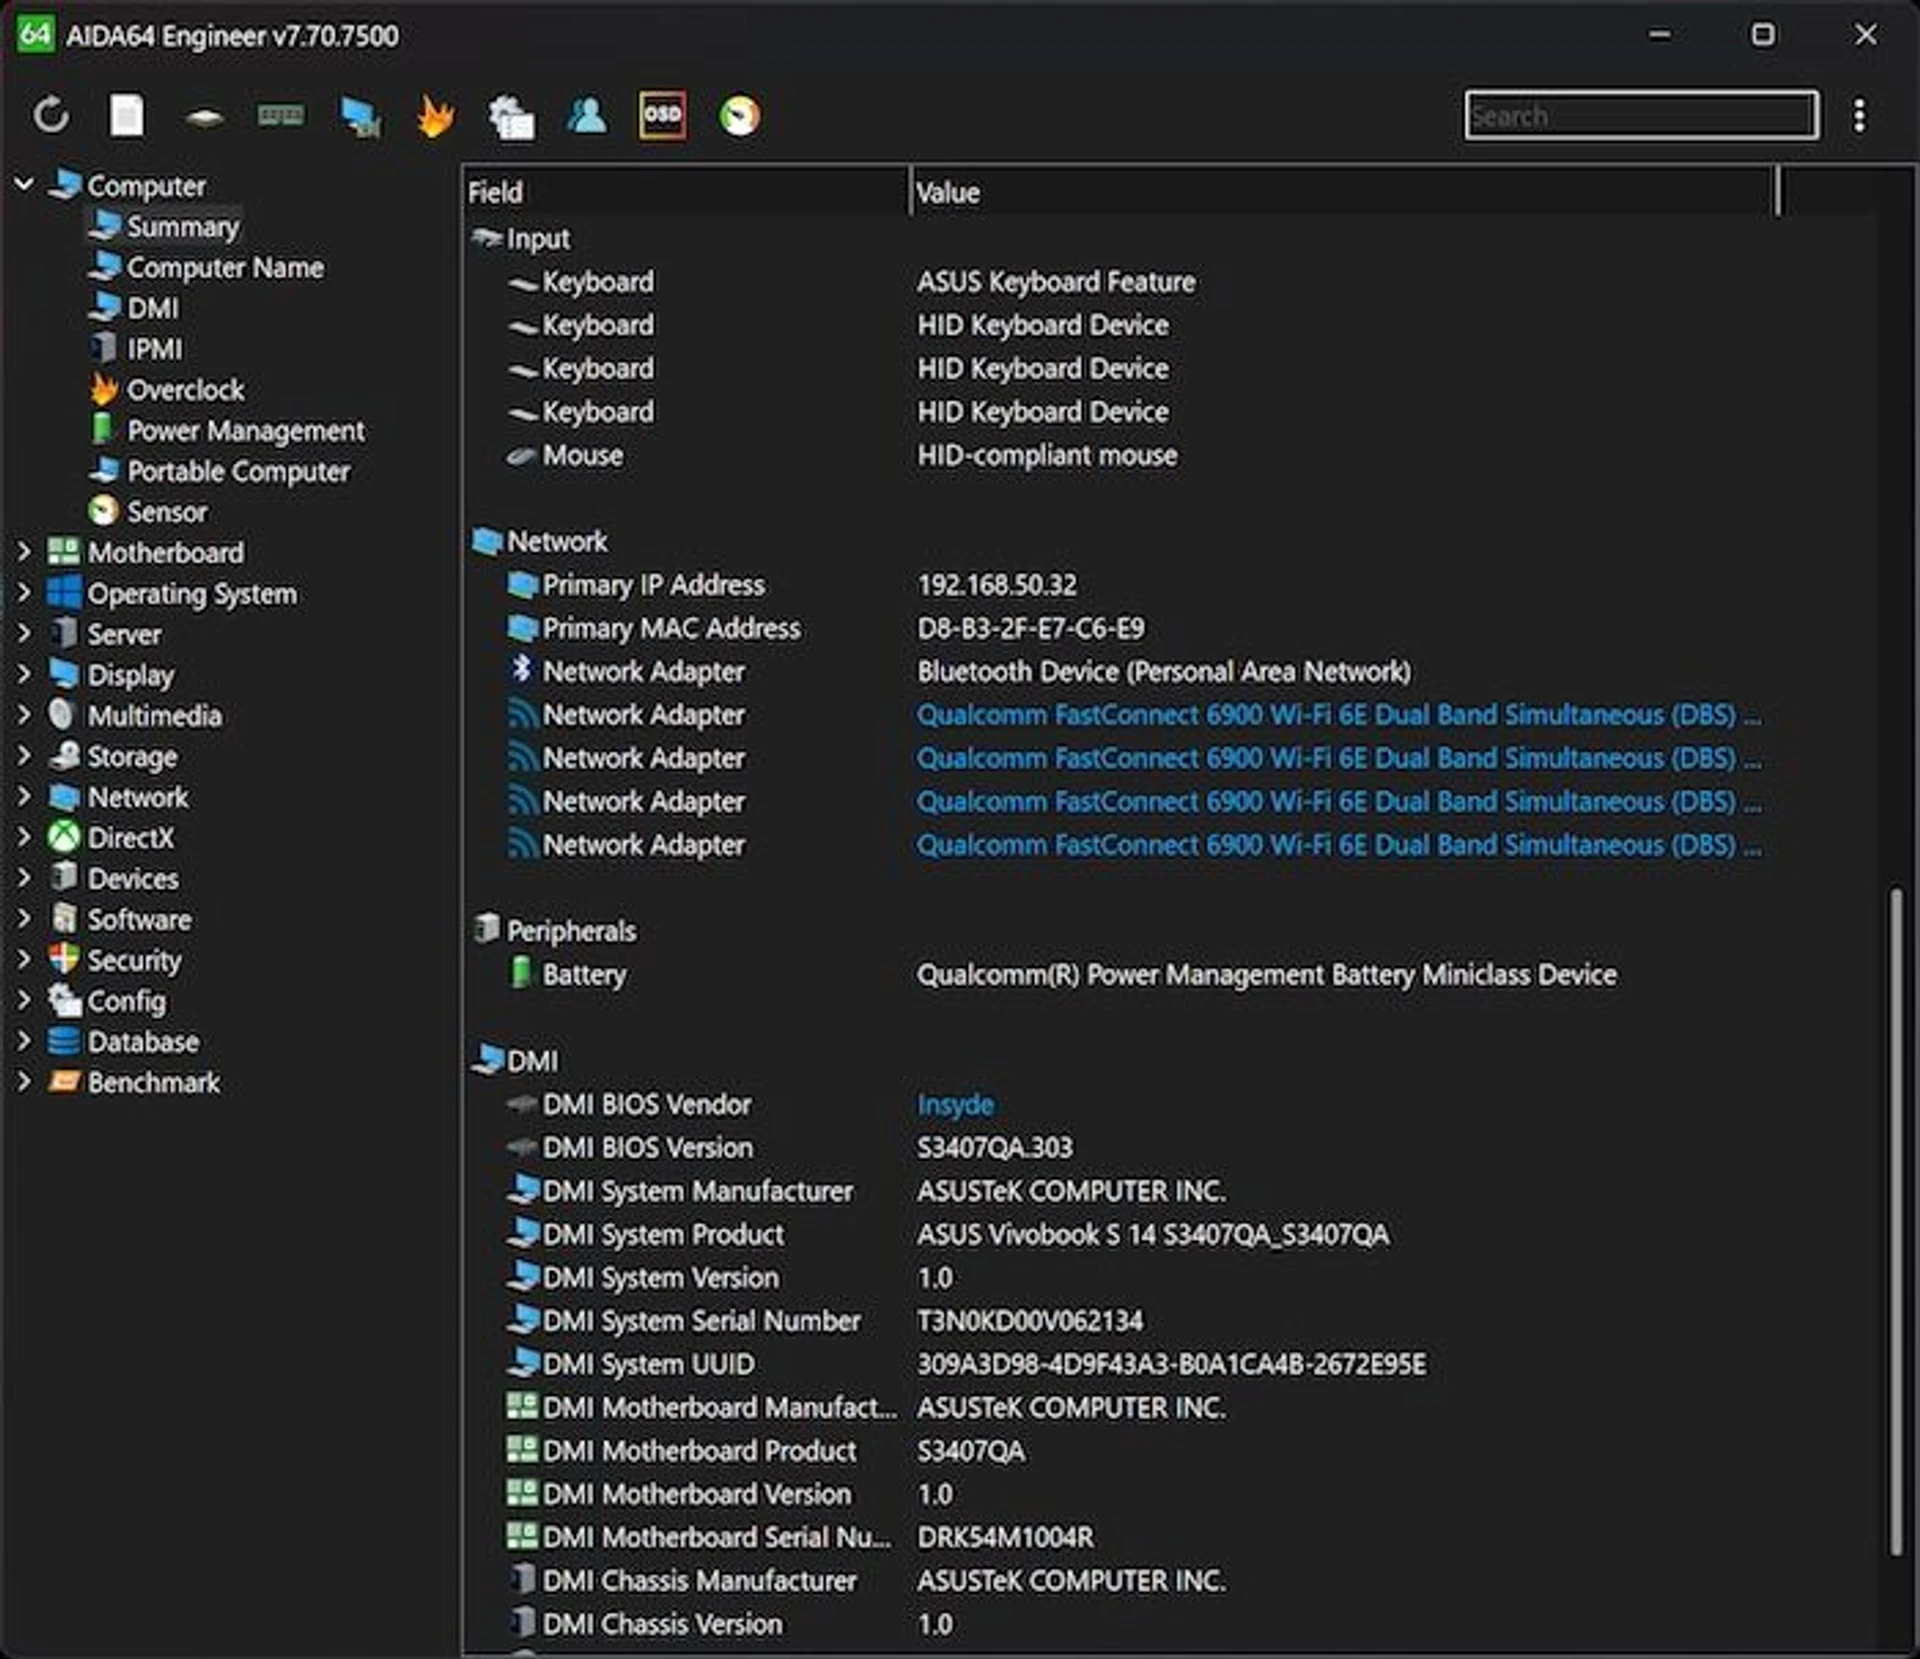Select the Battery peripherals row

click(x=1120, y=974)
